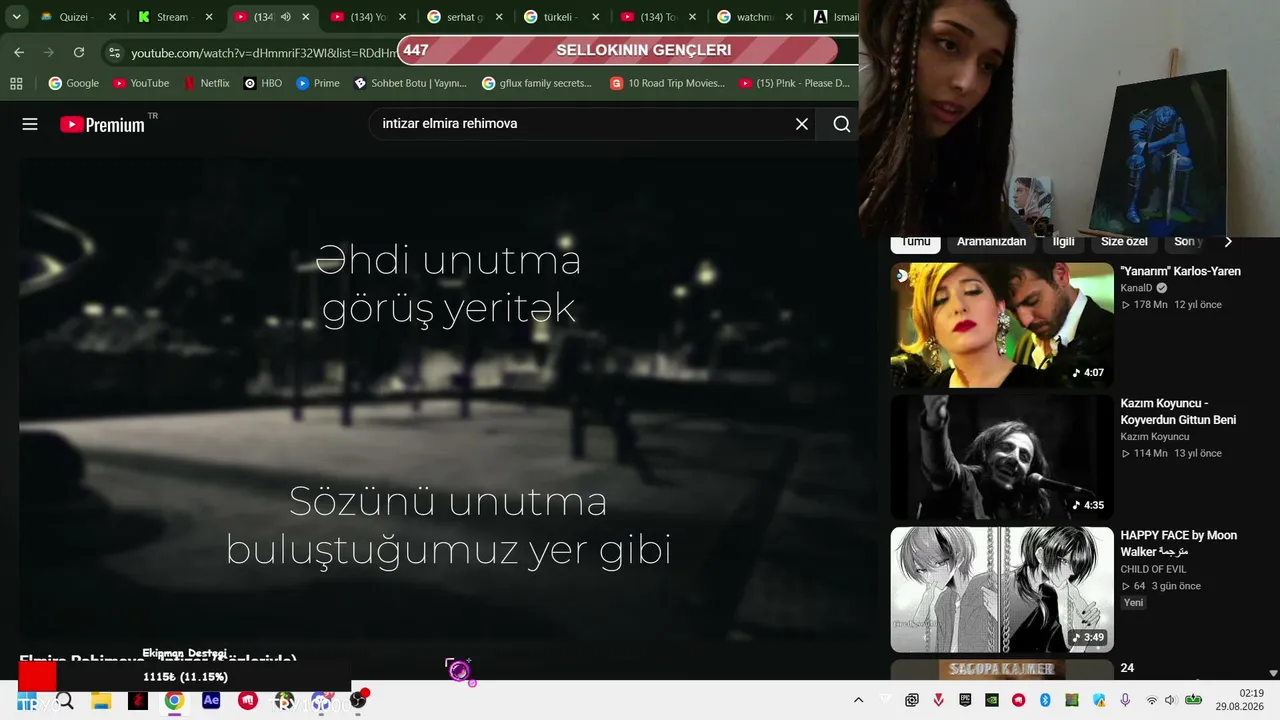This screenshot has height=720, width=1280.
Task: Open File Explorer from the taskbar
Action: tap(101, 701)
